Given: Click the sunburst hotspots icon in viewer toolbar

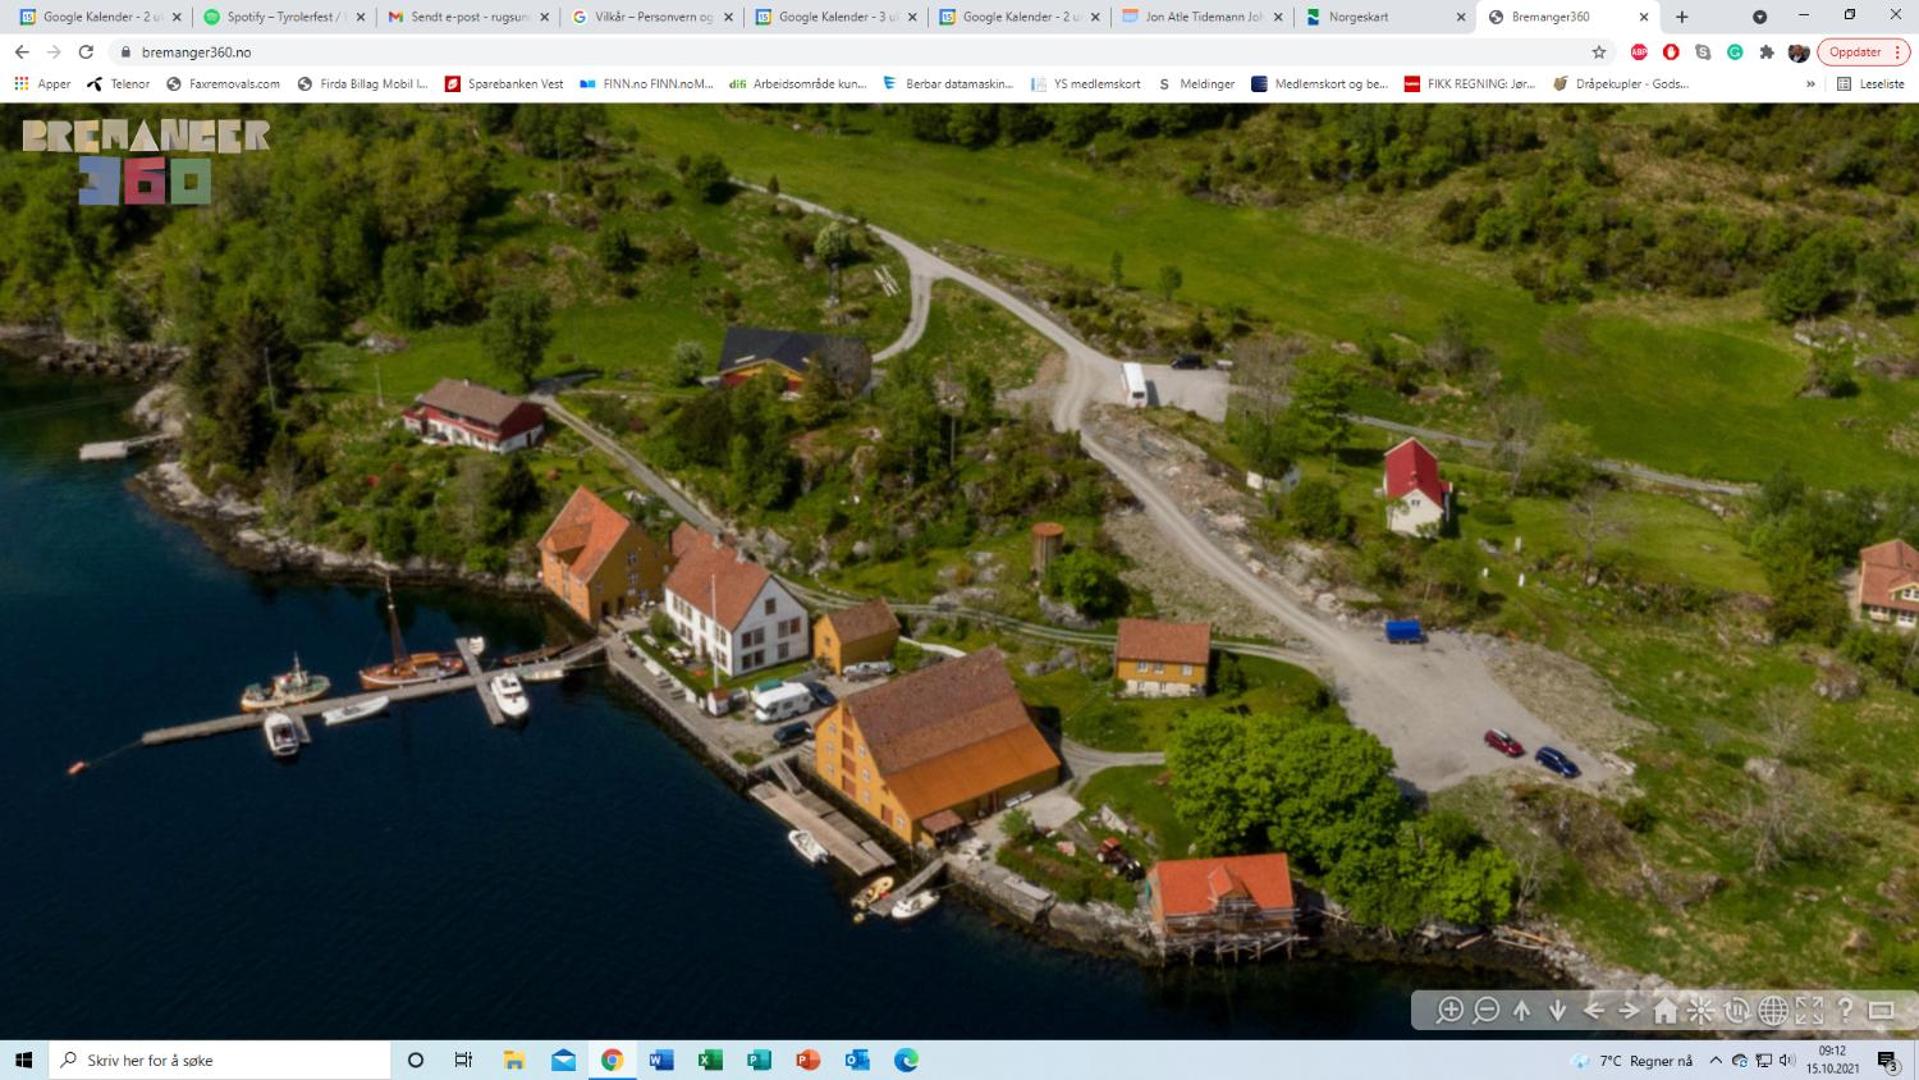Looking at the screenshot, I should 1700,1010.
